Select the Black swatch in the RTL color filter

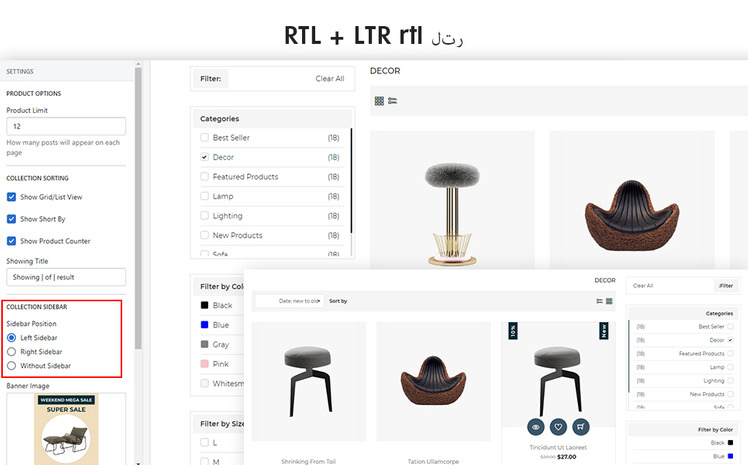(730, 443)
